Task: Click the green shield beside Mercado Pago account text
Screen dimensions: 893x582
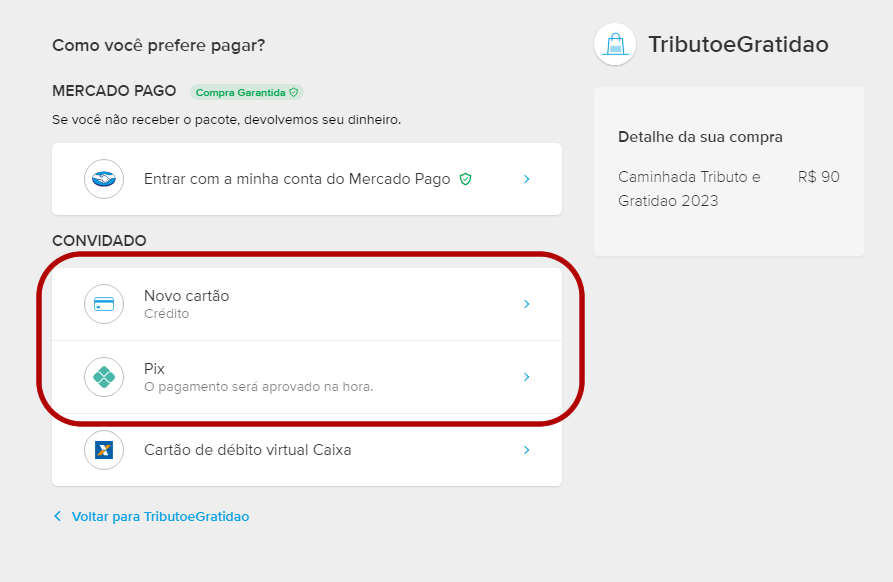Action: [465, 179]
